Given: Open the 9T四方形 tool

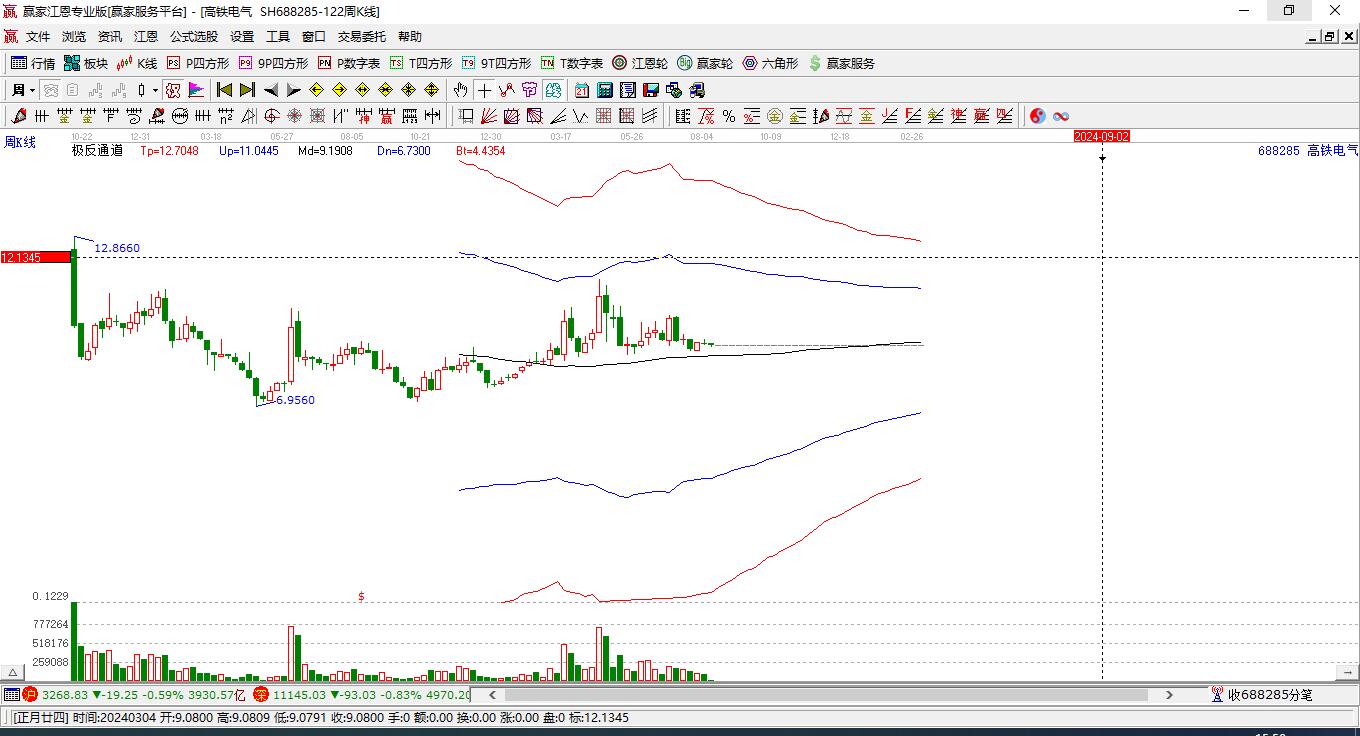Looking at the screenshot, I should click(496, 63).
